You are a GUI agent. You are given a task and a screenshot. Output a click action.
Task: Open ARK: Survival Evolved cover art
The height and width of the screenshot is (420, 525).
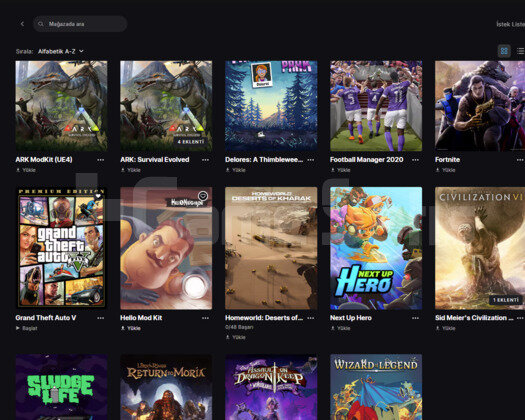pos(166,106)
